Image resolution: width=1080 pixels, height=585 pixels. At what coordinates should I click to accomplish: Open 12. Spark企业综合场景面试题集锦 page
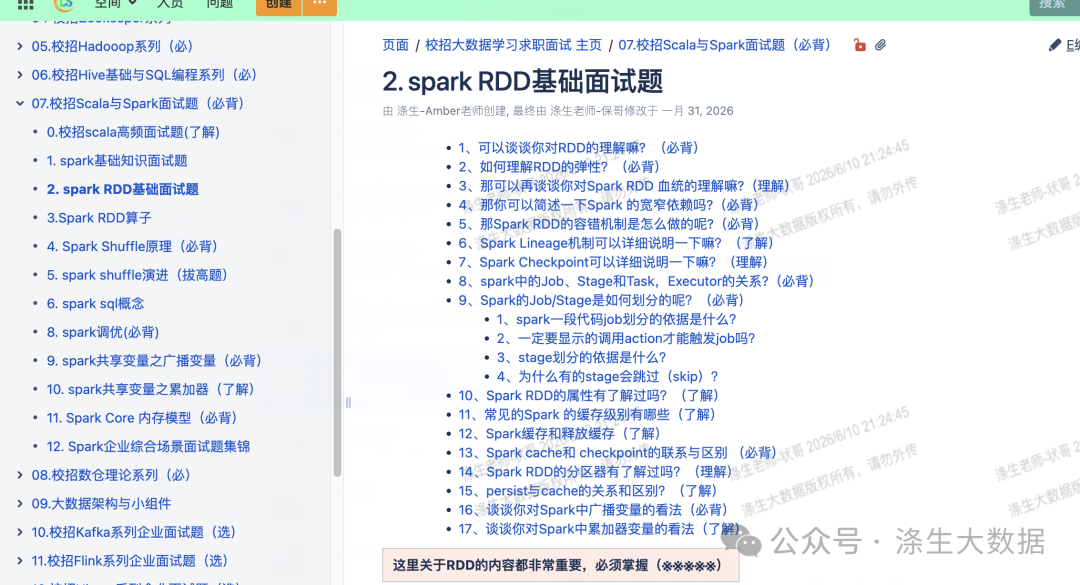[x=148, y=447]
